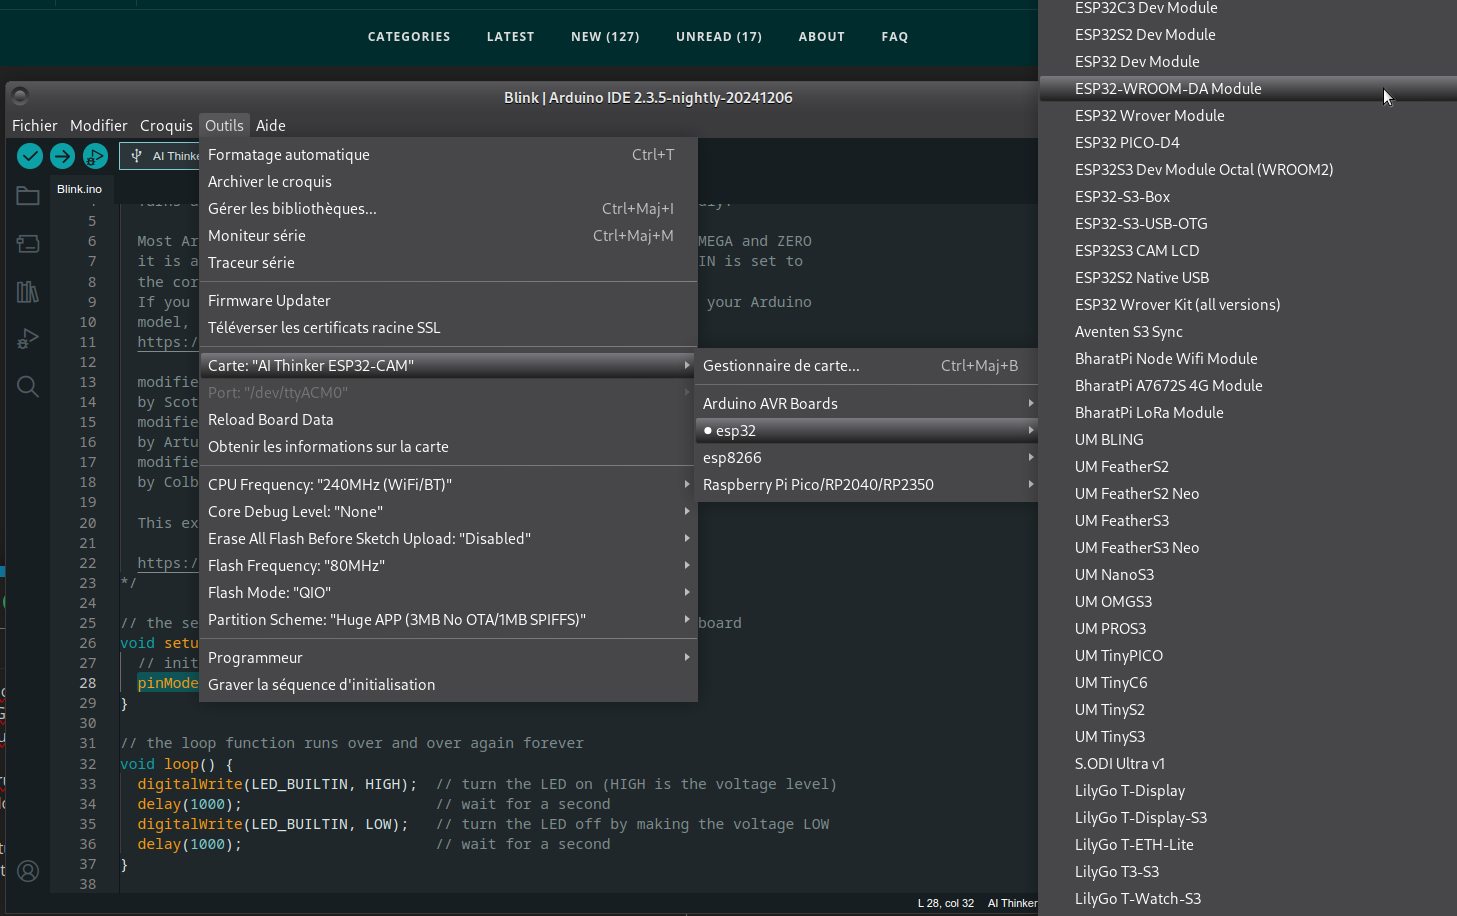1457x916 pixels.
Task: Open the Search magnifier in sidebar
Action: pos(28,387)
